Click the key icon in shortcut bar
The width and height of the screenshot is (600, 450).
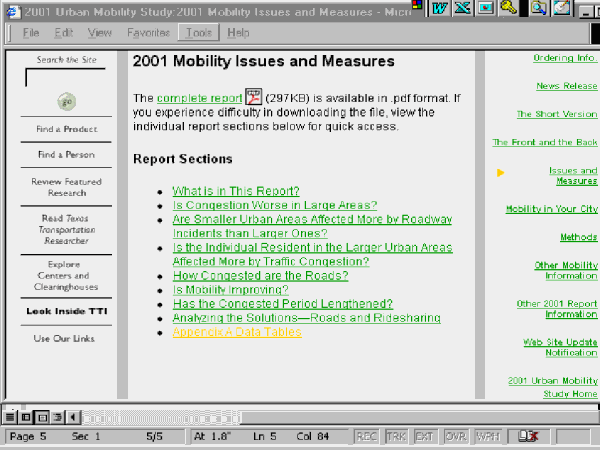pyautogui.click(x=507, y=9)
